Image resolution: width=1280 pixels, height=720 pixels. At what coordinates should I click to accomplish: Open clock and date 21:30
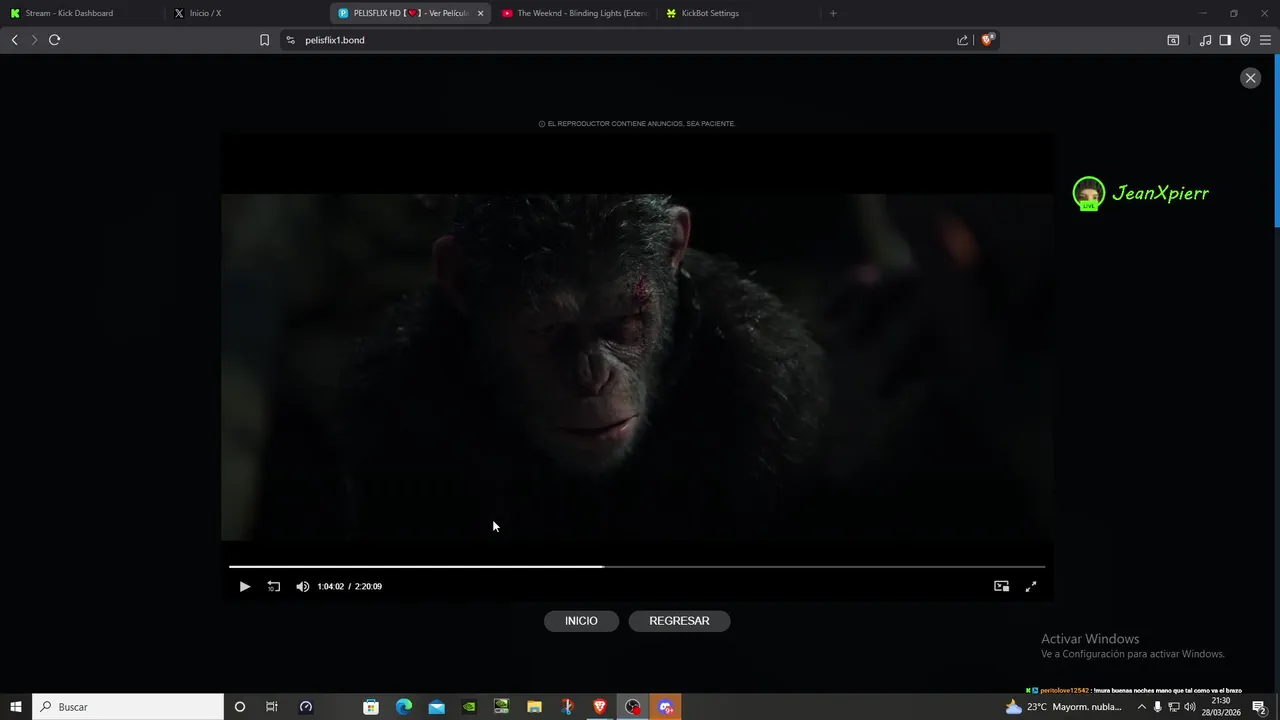click(1220, 707)
